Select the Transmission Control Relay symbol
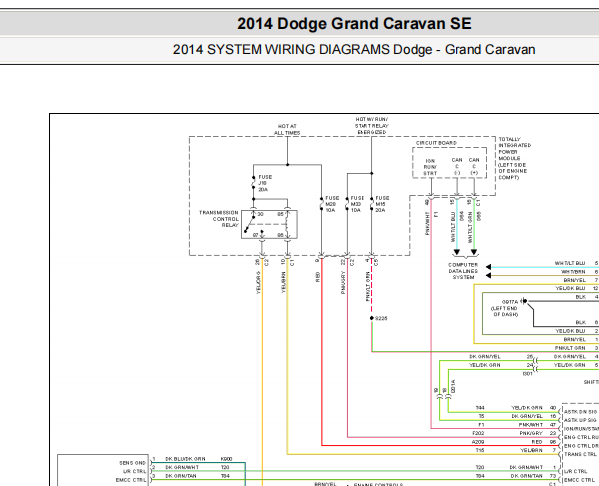 pos(269,225)
